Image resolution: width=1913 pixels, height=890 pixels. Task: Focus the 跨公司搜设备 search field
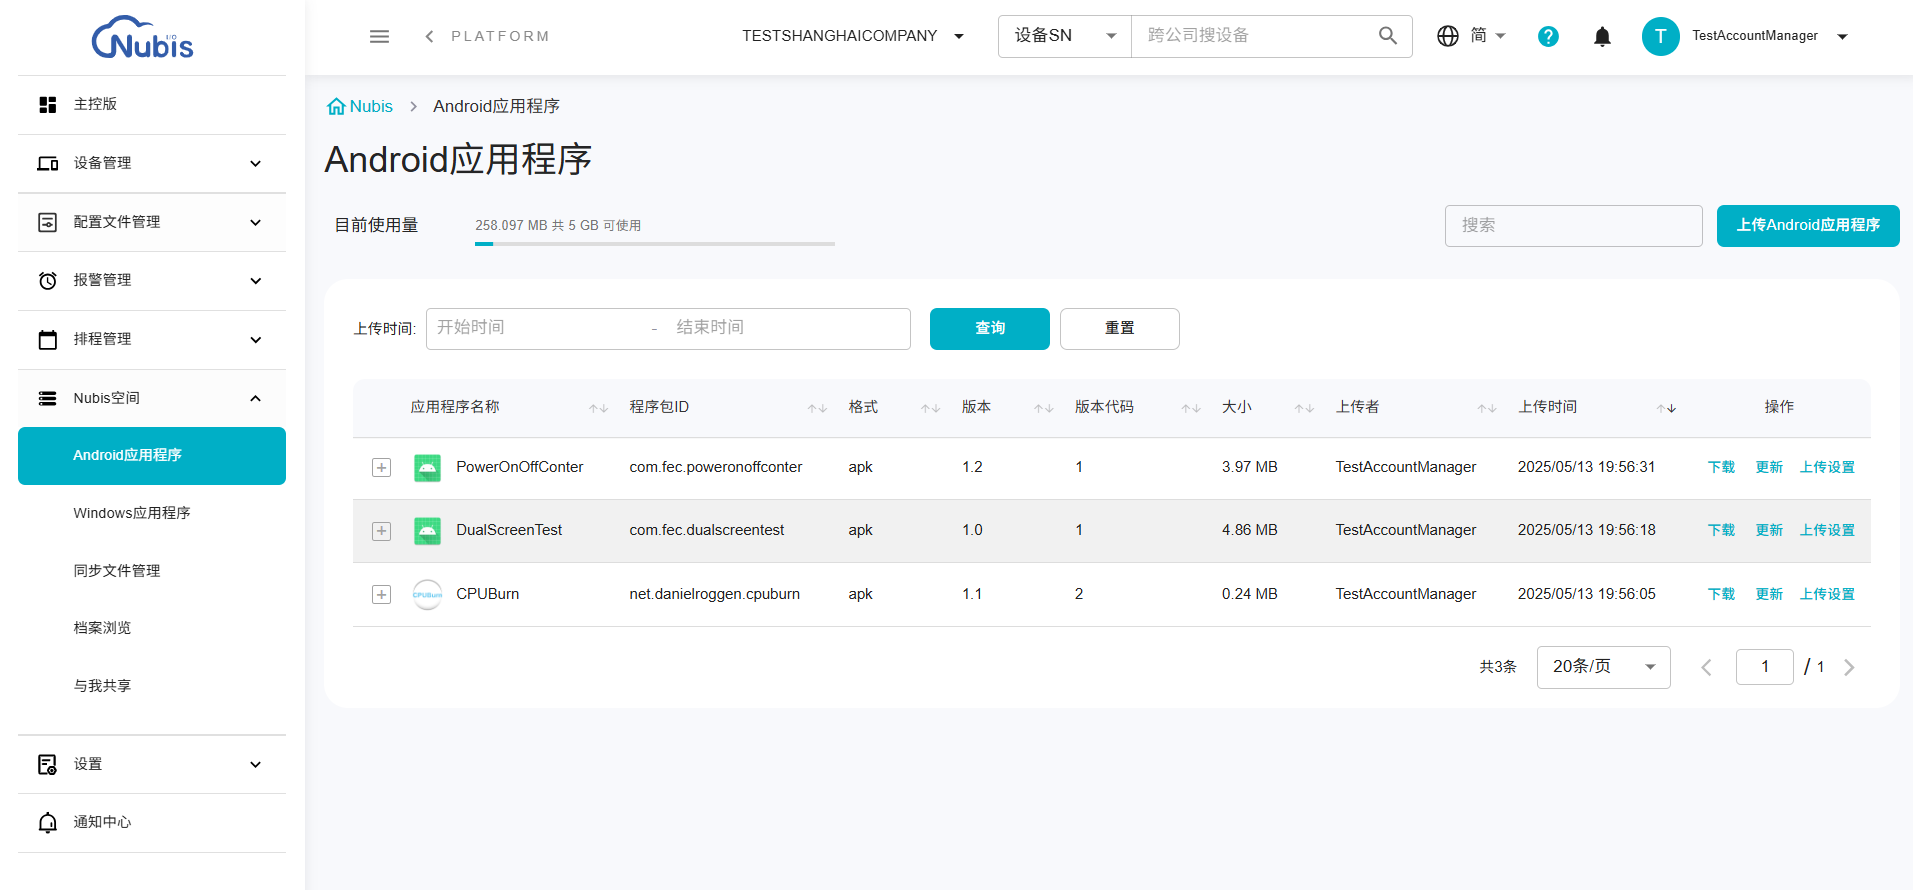(1255, 36)
